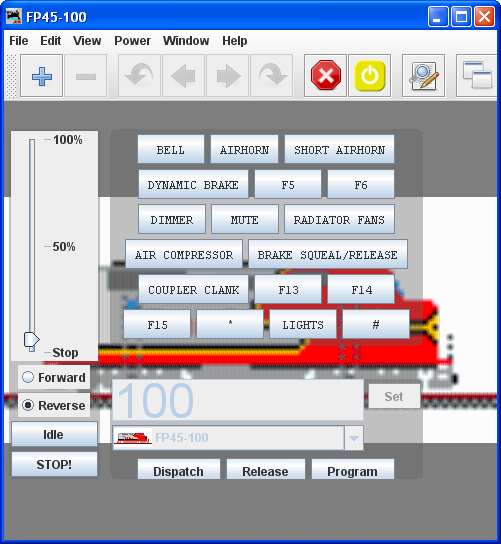Screen dimensions: 501x544
Task: Select the Reverse direction radio button
Action: (x=54, y=405)
